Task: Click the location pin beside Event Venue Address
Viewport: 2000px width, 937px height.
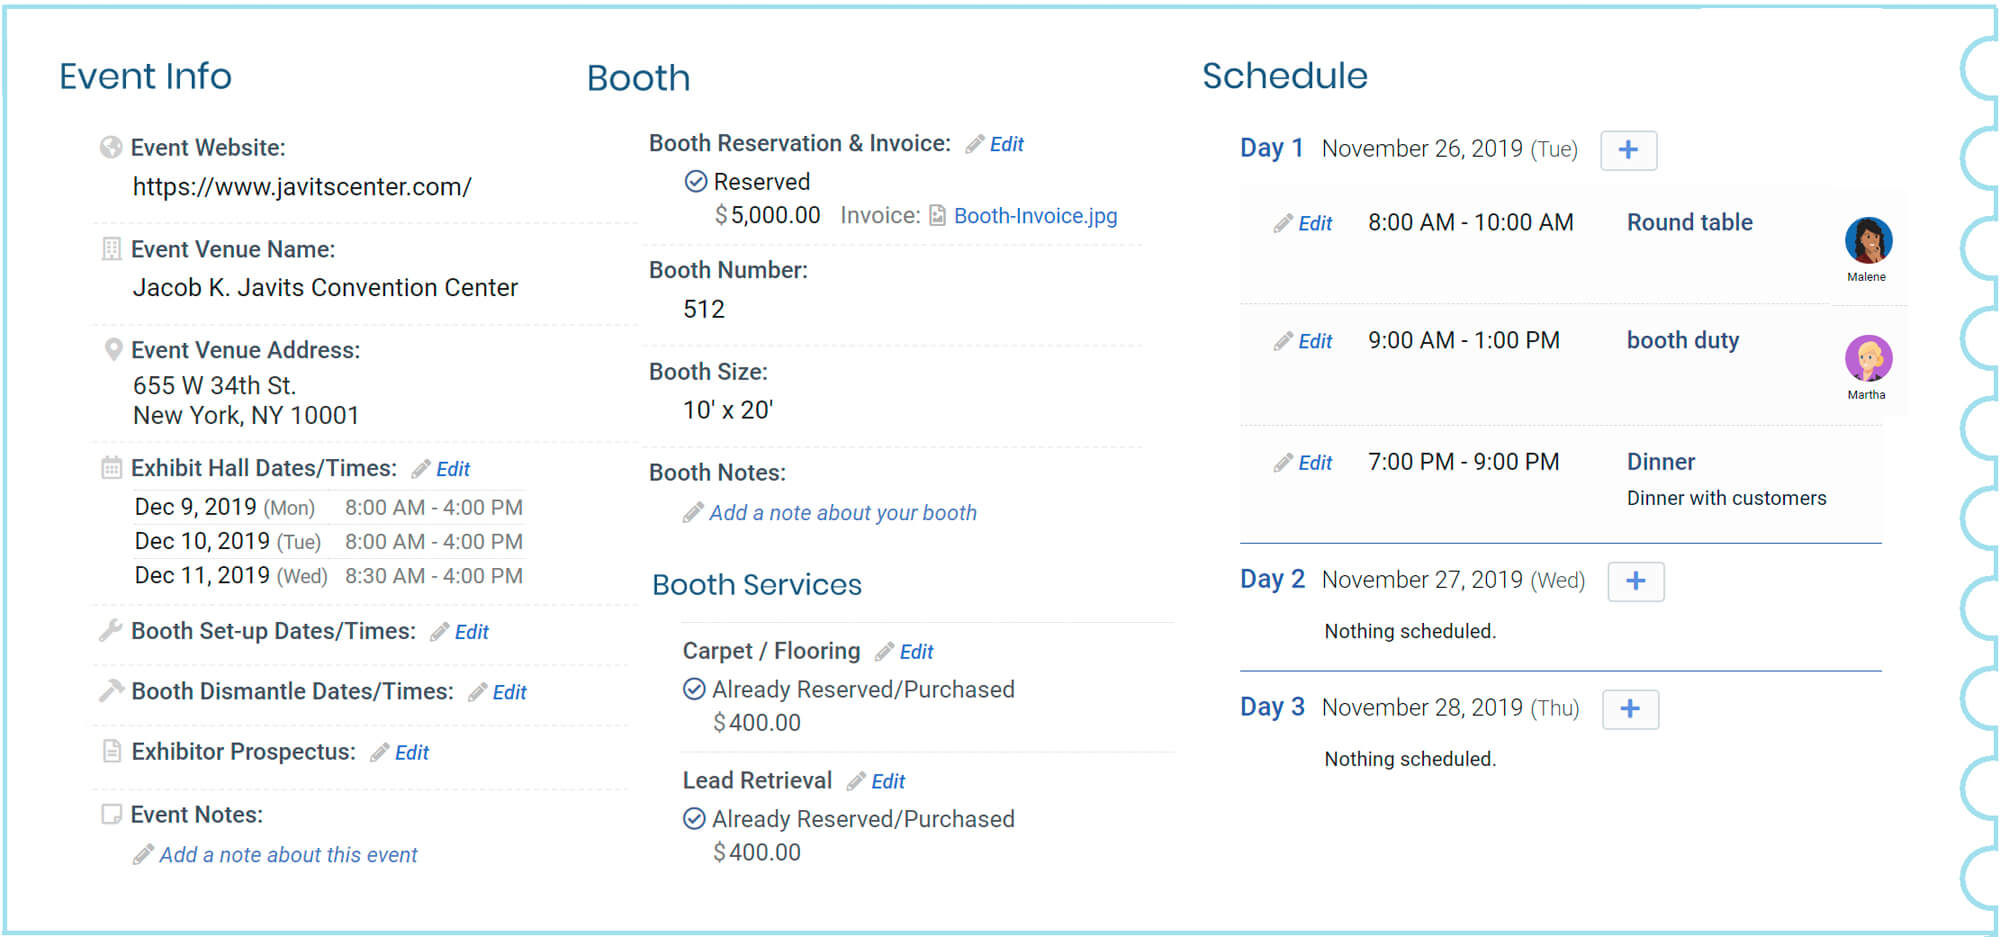Action: (x=113, y=349)
